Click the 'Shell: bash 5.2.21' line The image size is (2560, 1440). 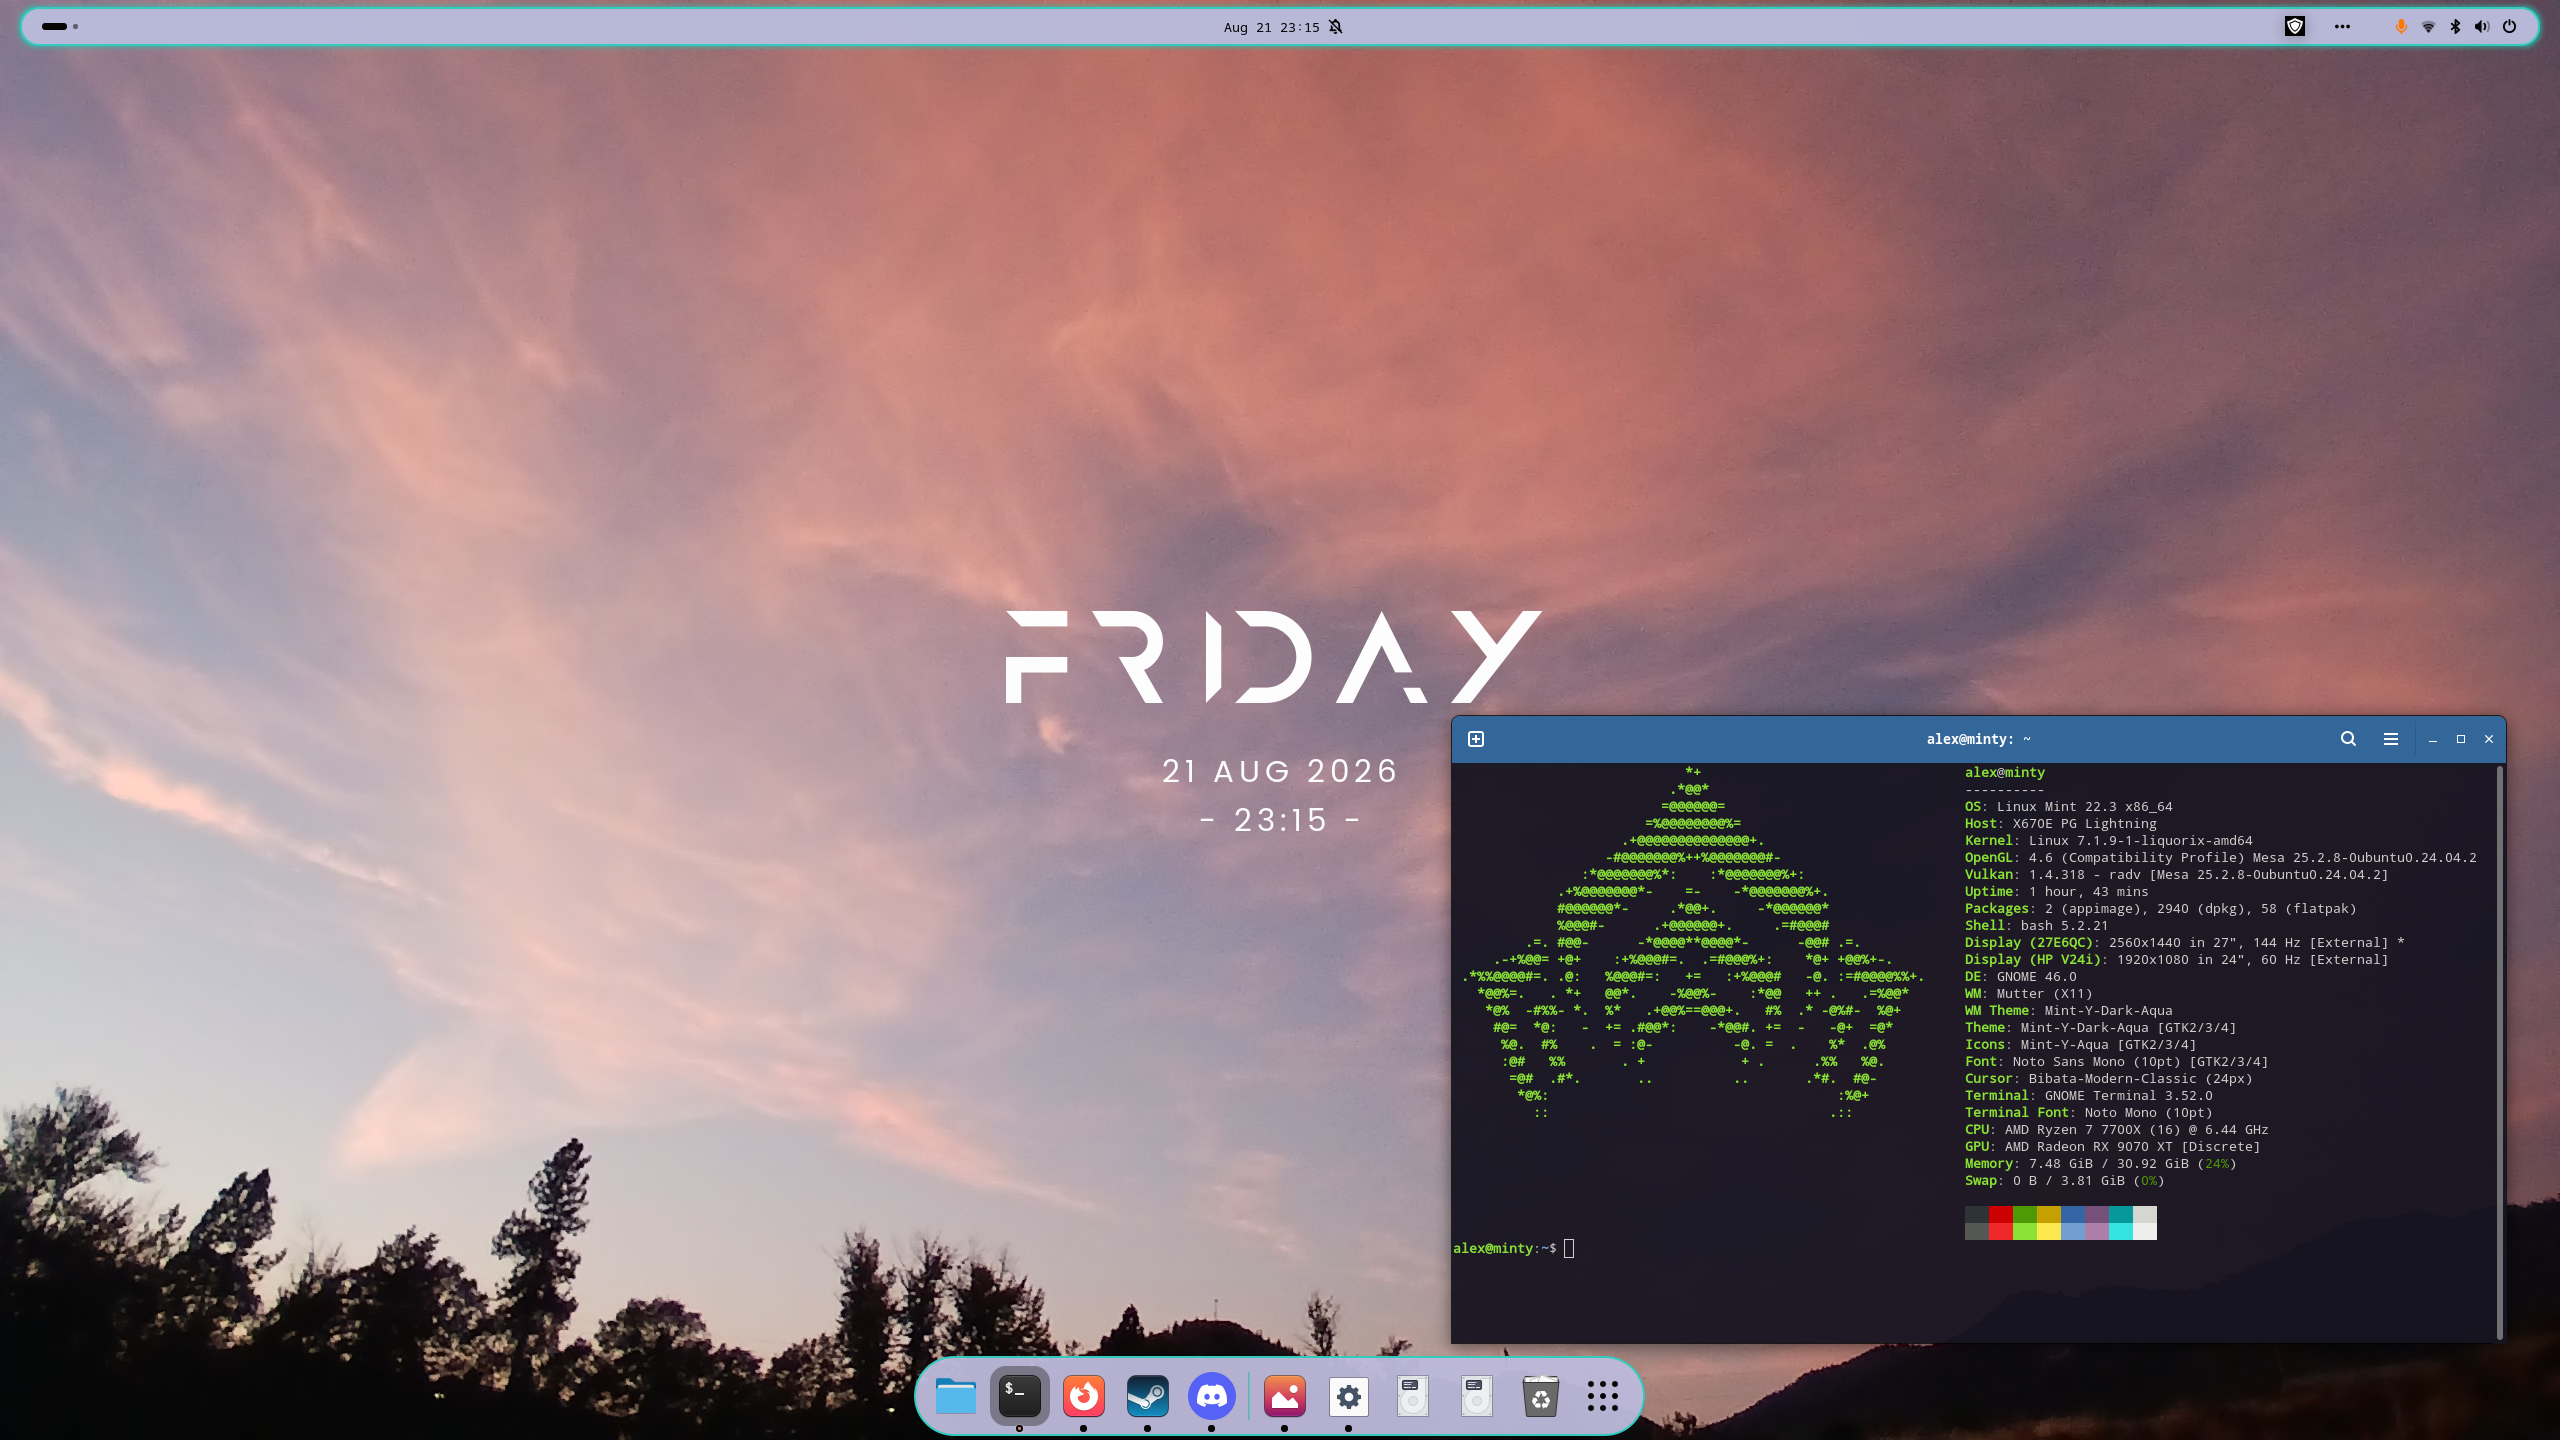pos(2036,925)
